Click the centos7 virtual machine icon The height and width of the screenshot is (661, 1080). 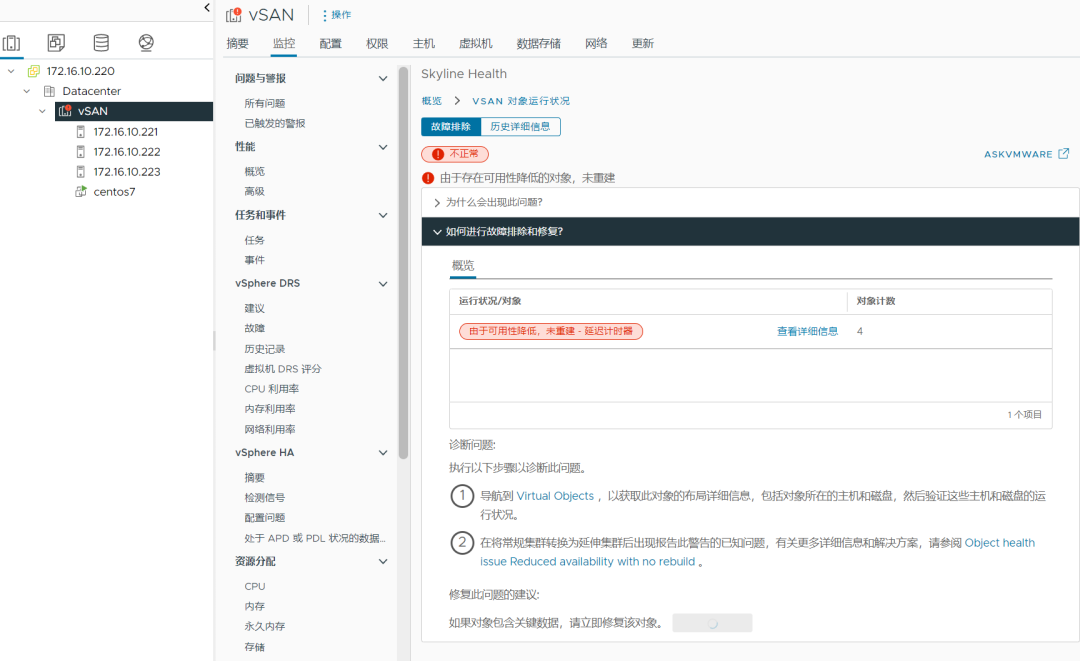81,191
